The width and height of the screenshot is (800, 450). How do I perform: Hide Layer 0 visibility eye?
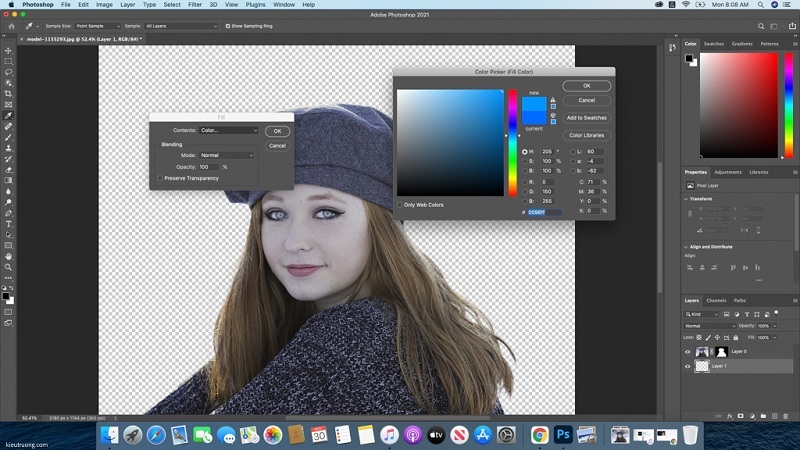coord(687,352)
